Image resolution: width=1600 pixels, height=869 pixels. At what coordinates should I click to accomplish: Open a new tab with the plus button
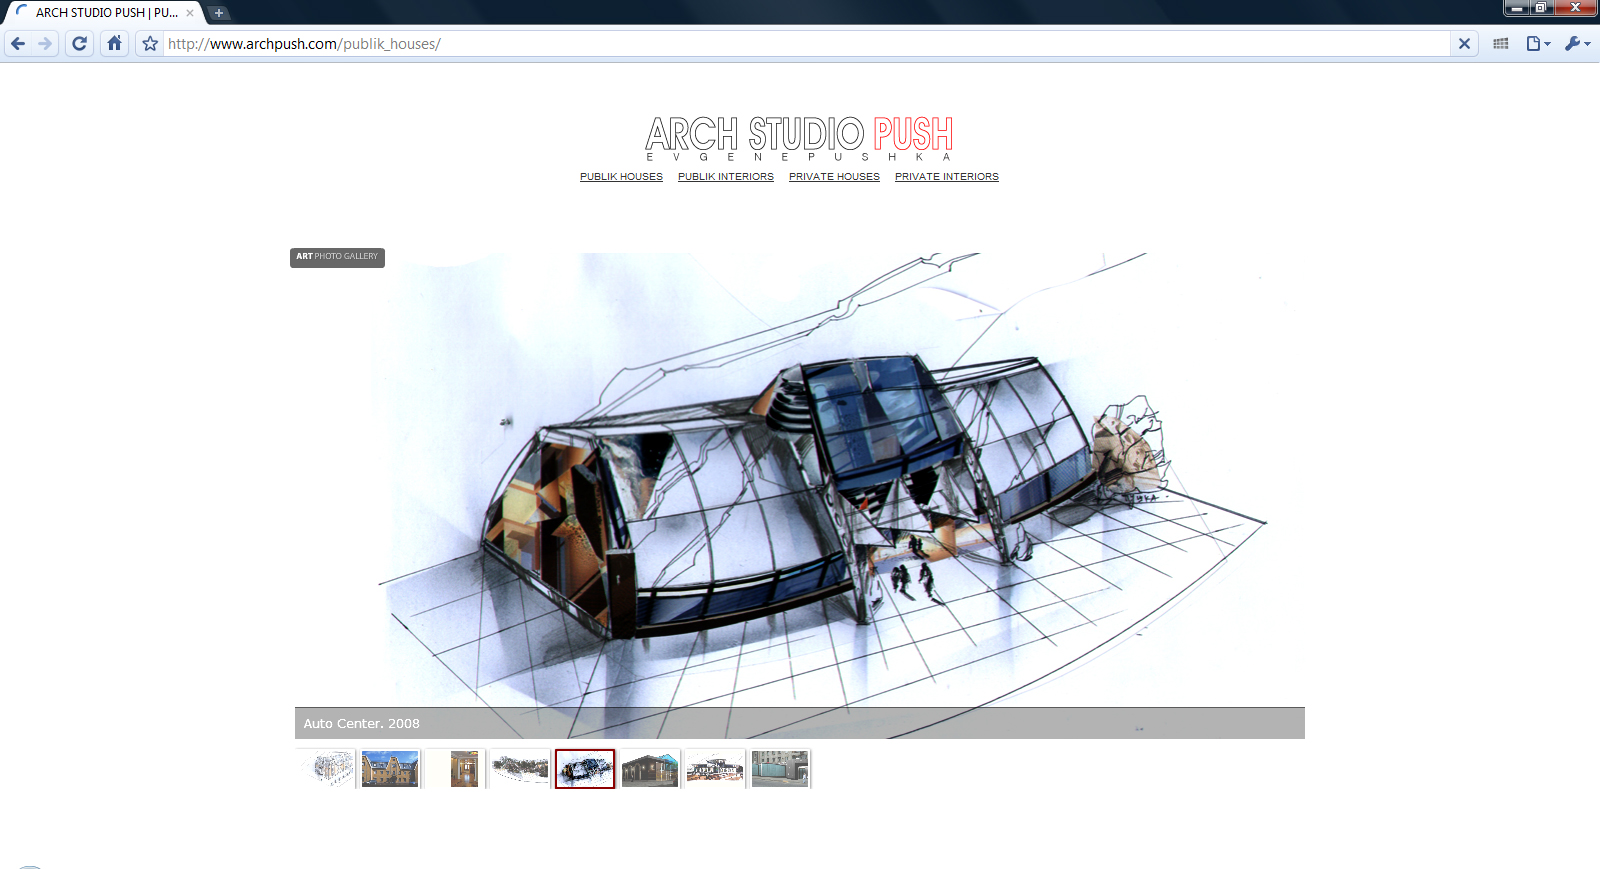[x=219, y=13]
